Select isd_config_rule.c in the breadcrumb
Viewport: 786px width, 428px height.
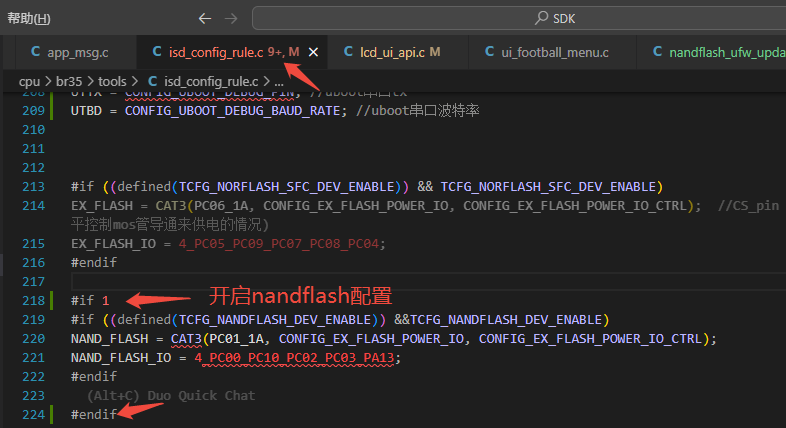[211, 81]
